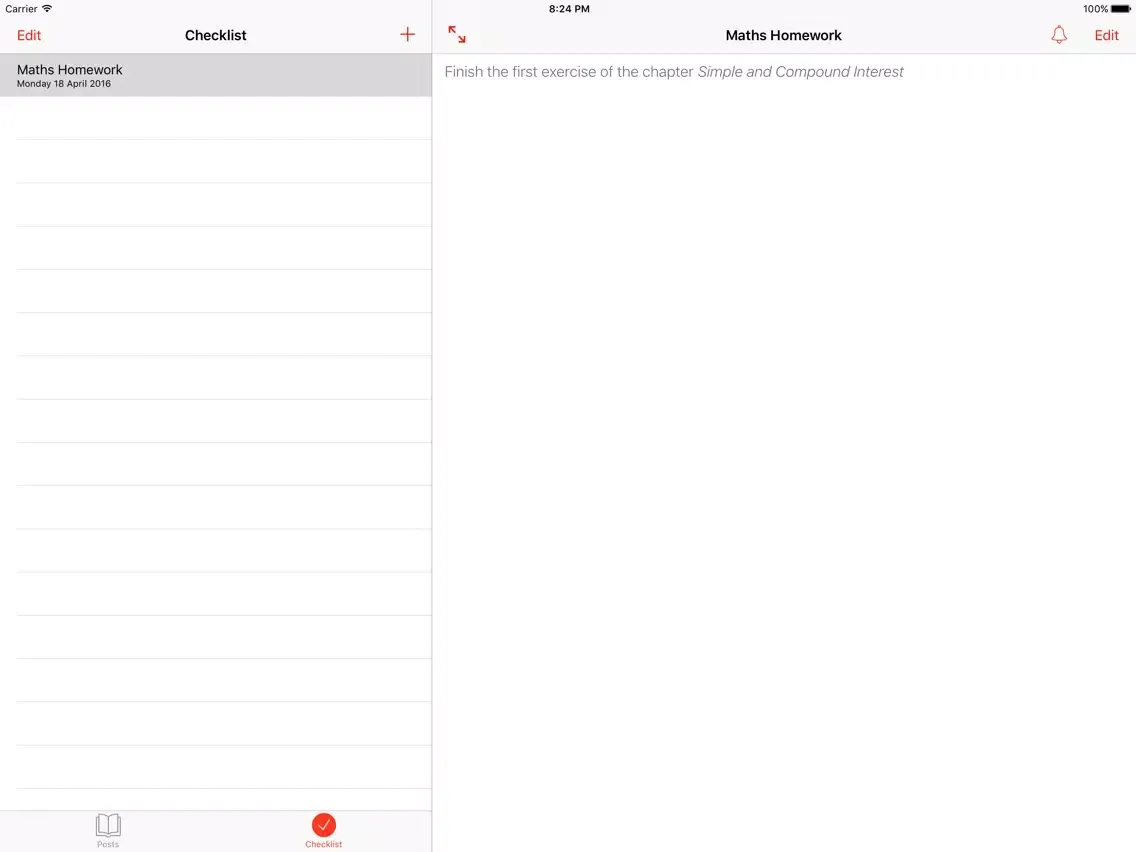Viewport: 1136px width, 852px height.
Task: Click the Carrier label in status bar
Action: coord(21,9)
